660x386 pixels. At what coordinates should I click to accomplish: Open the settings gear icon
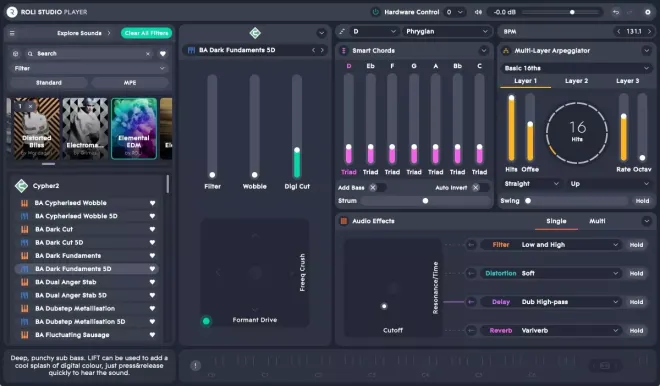647,12
